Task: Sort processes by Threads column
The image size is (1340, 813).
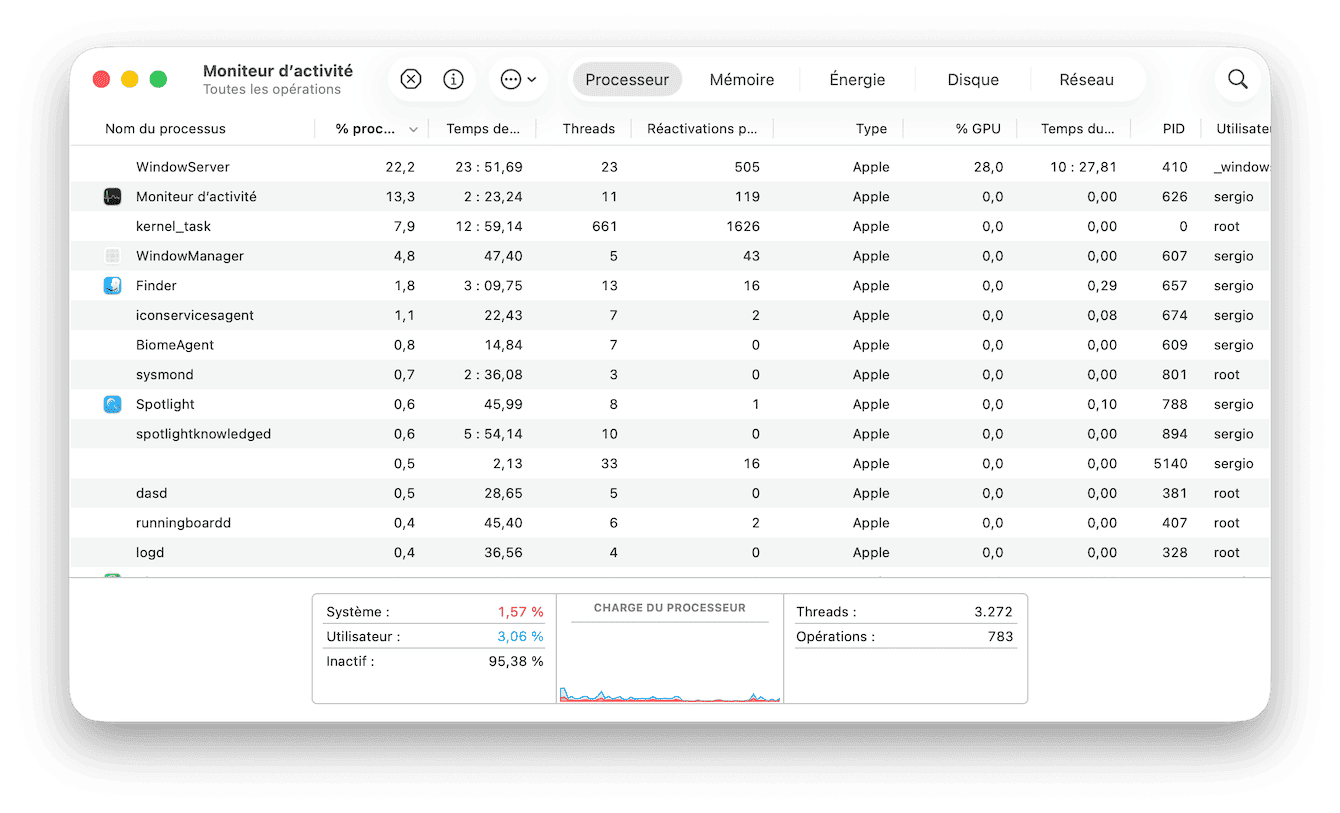Action: tap(588, 129)
